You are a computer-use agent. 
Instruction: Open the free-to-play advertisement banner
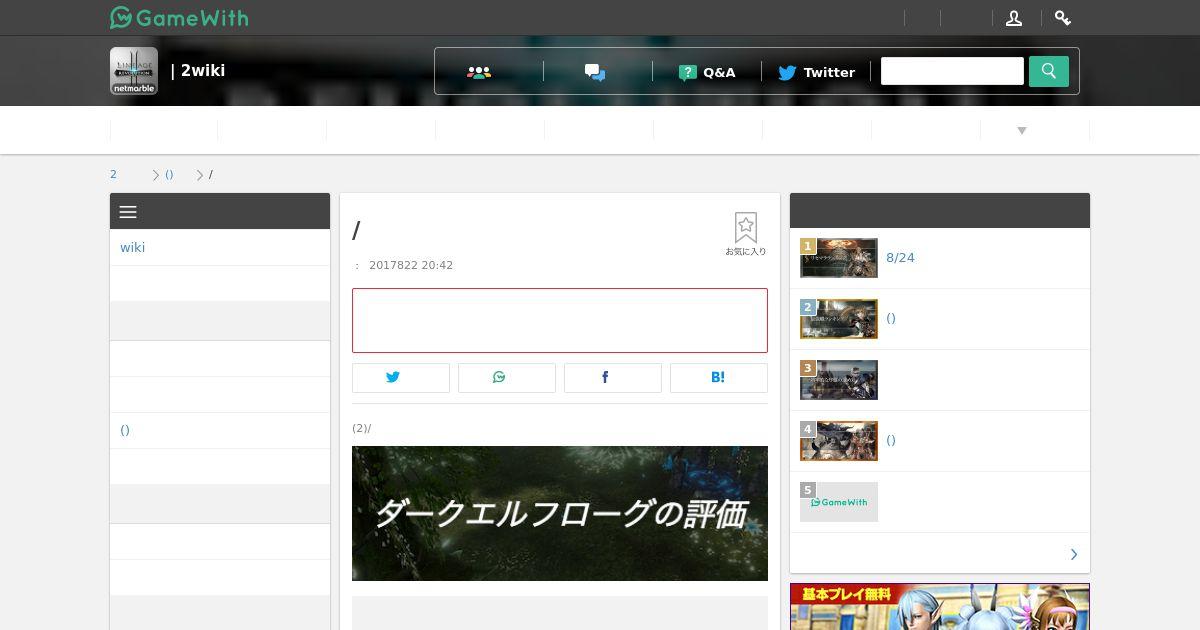940,607
